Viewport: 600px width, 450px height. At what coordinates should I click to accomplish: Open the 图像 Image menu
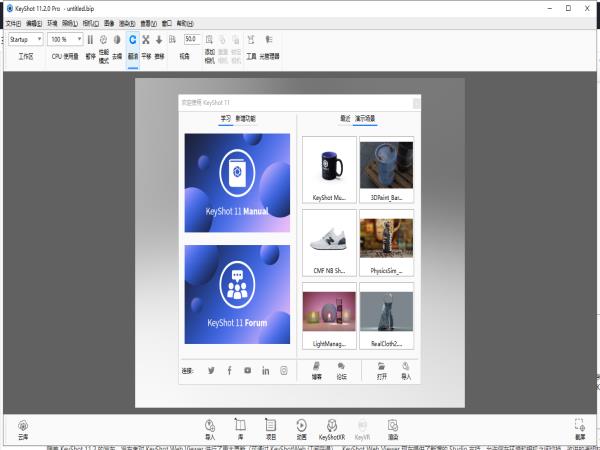(109, 24)
